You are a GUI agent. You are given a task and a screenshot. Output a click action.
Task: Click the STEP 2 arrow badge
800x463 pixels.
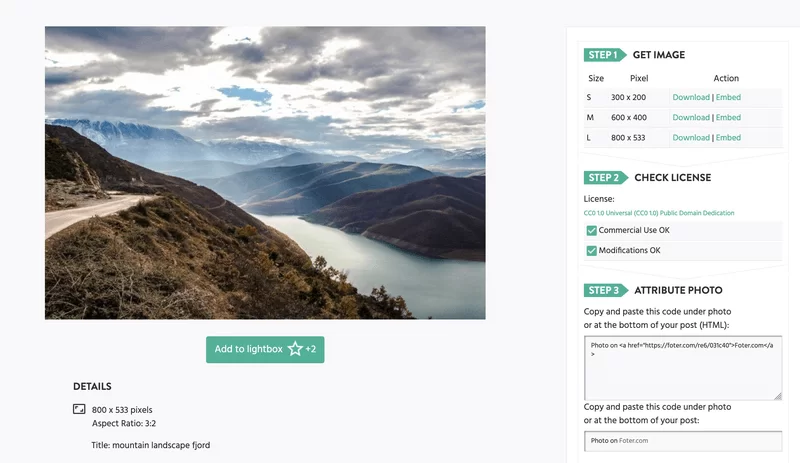[606, 177]
